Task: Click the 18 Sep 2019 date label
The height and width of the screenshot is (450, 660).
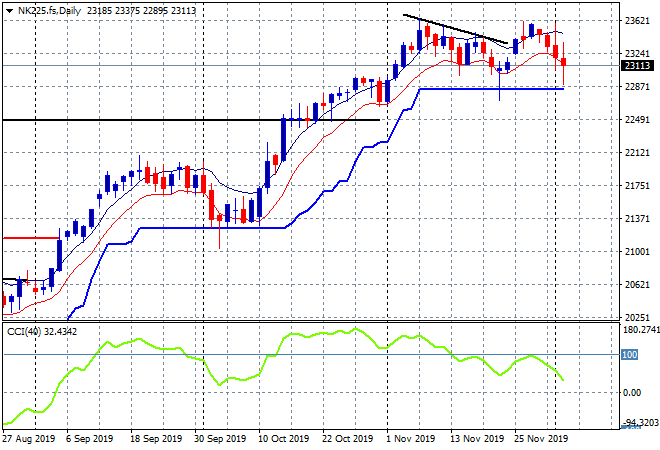Action: [156, 439]
